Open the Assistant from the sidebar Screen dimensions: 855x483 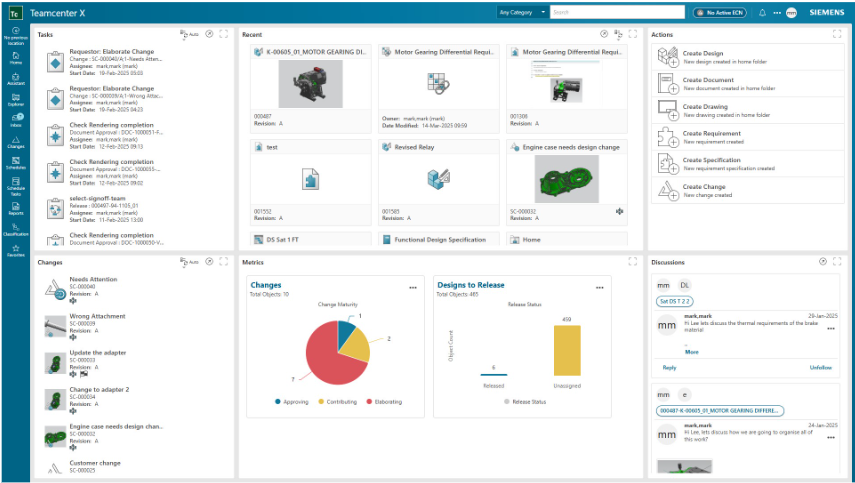pyautogui.click(x=15, y=78)
